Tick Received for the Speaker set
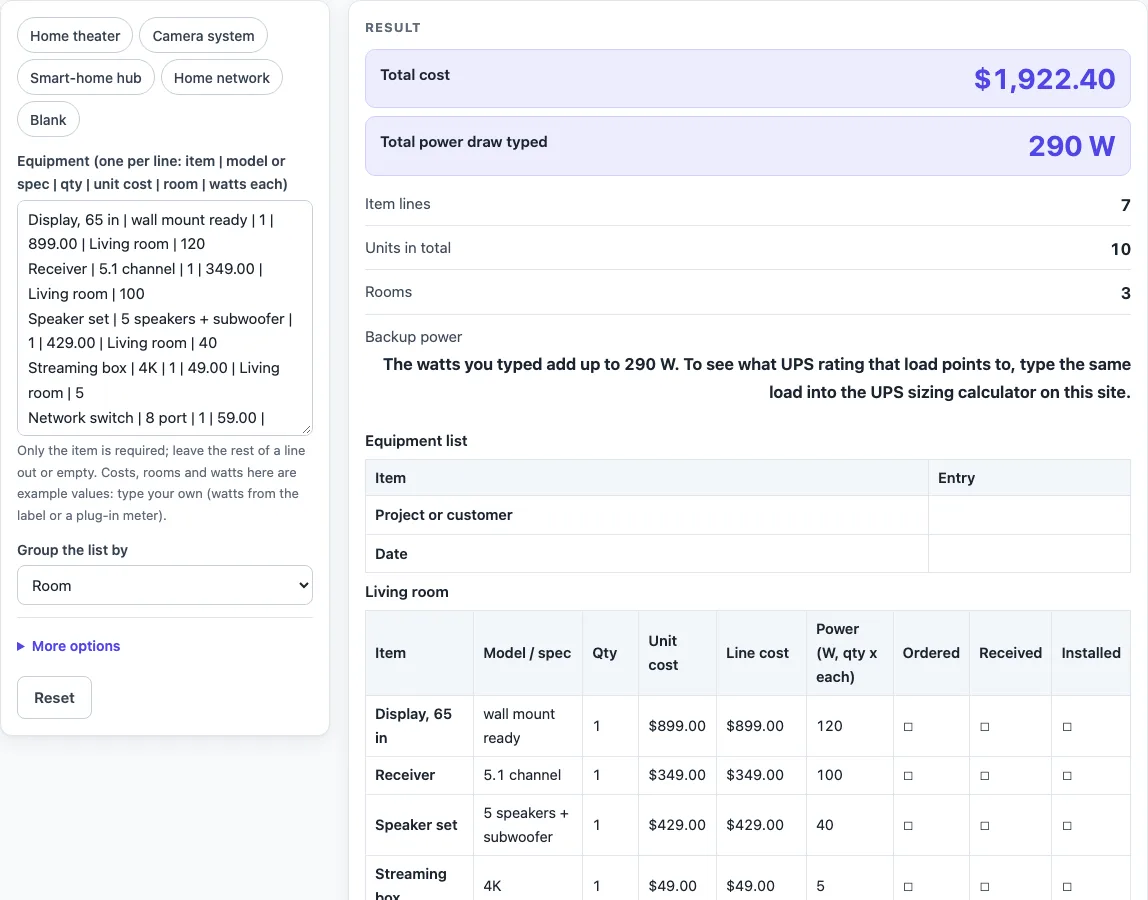 point(985,825)
